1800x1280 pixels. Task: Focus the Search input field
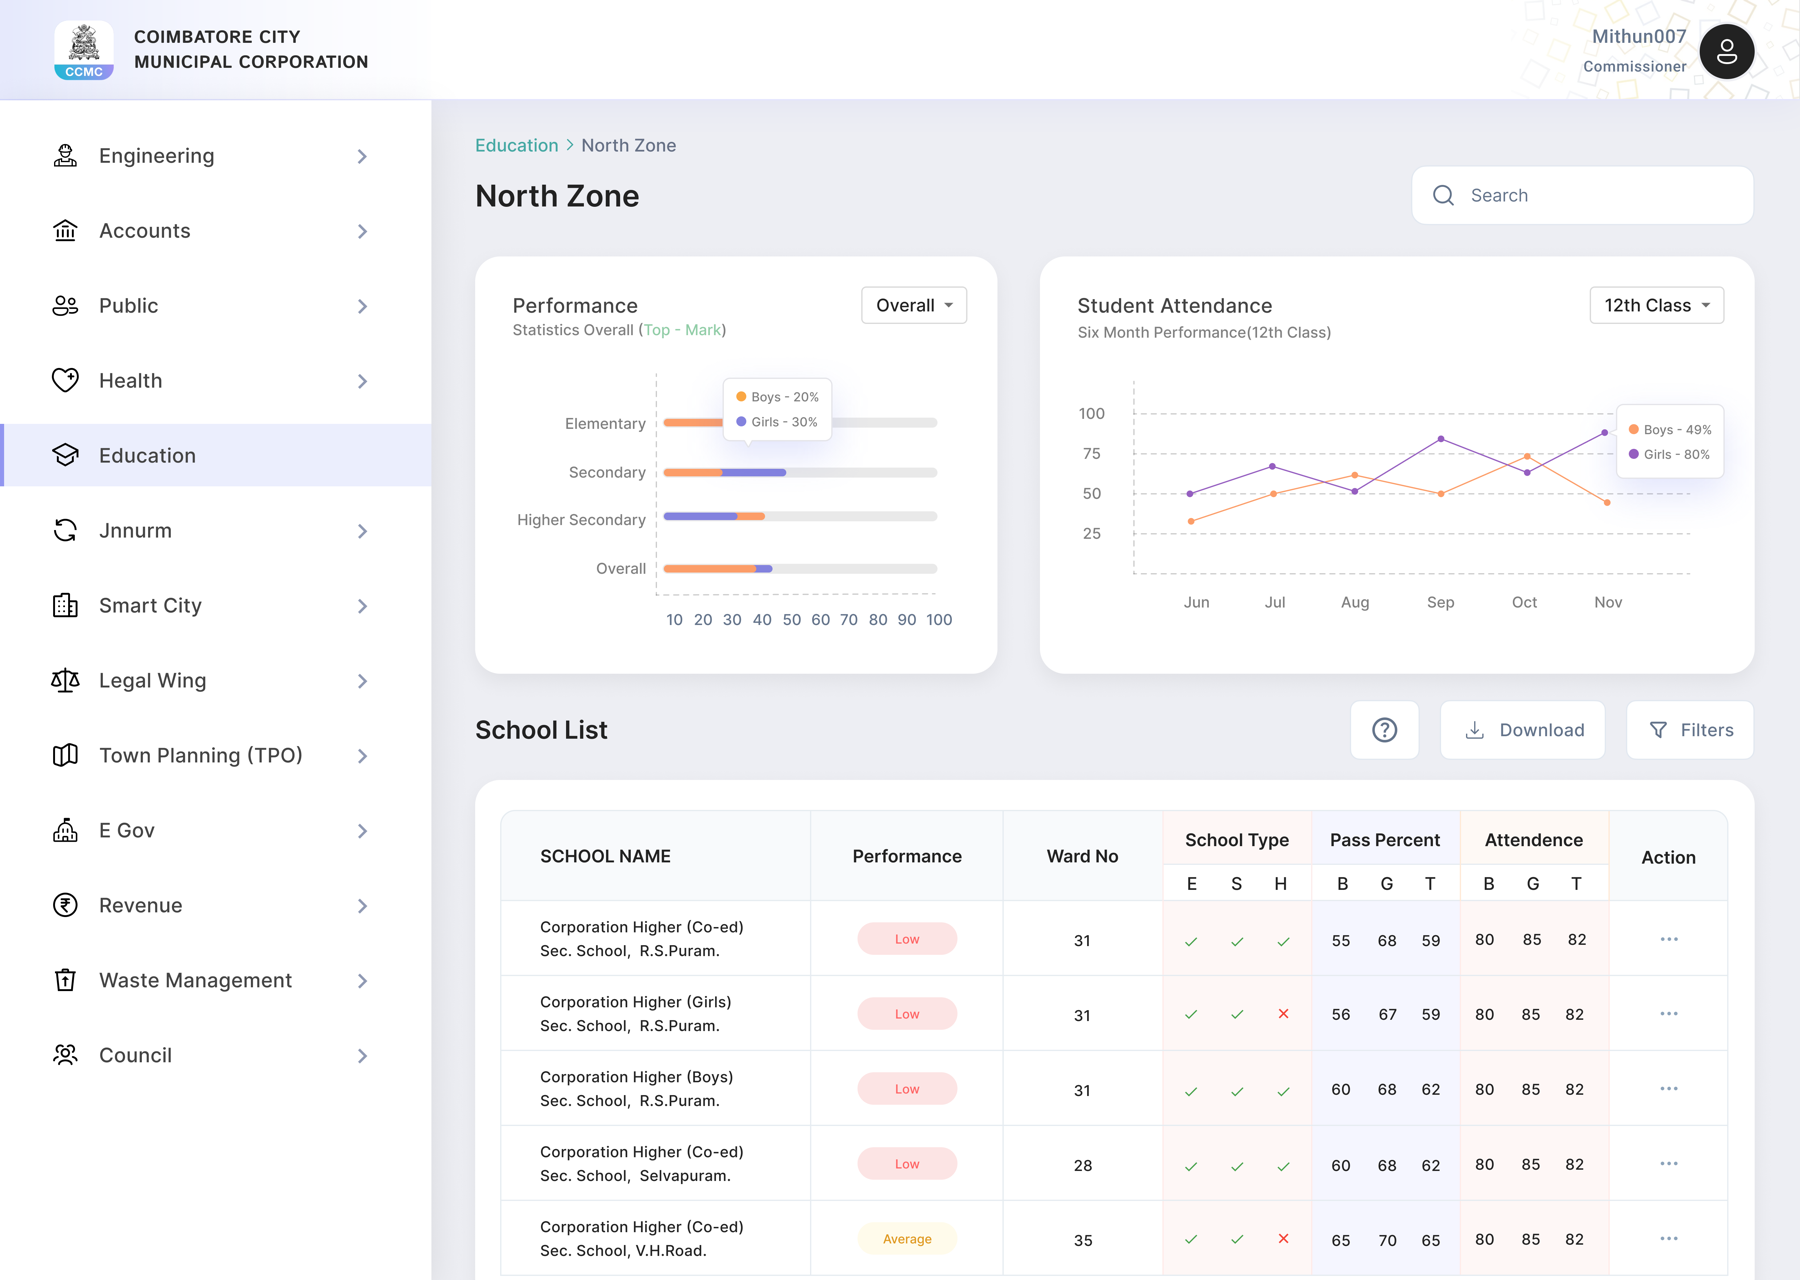[1582, 196]
